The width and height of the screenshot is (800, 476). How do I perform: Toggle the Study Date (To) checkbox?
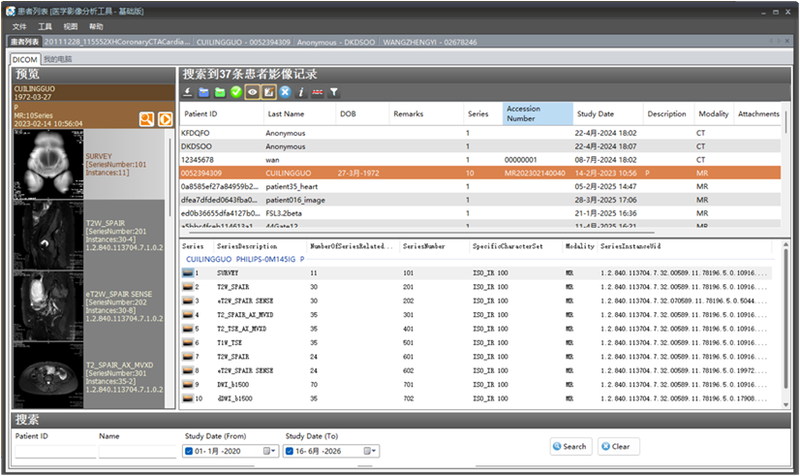[x=289, y=451]
